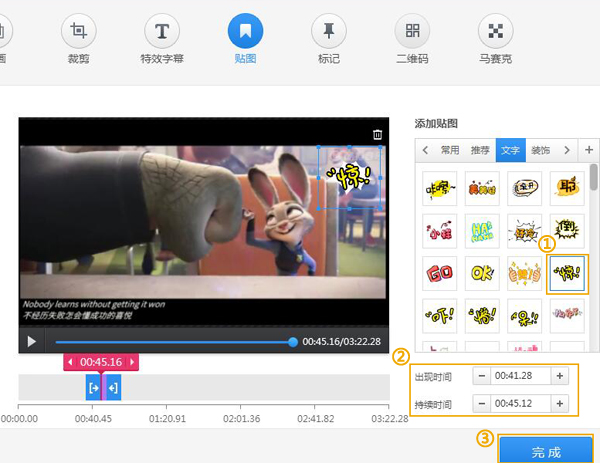Choose the 咔嚓~ sticker
600x463 pixels.
point(440,189)
